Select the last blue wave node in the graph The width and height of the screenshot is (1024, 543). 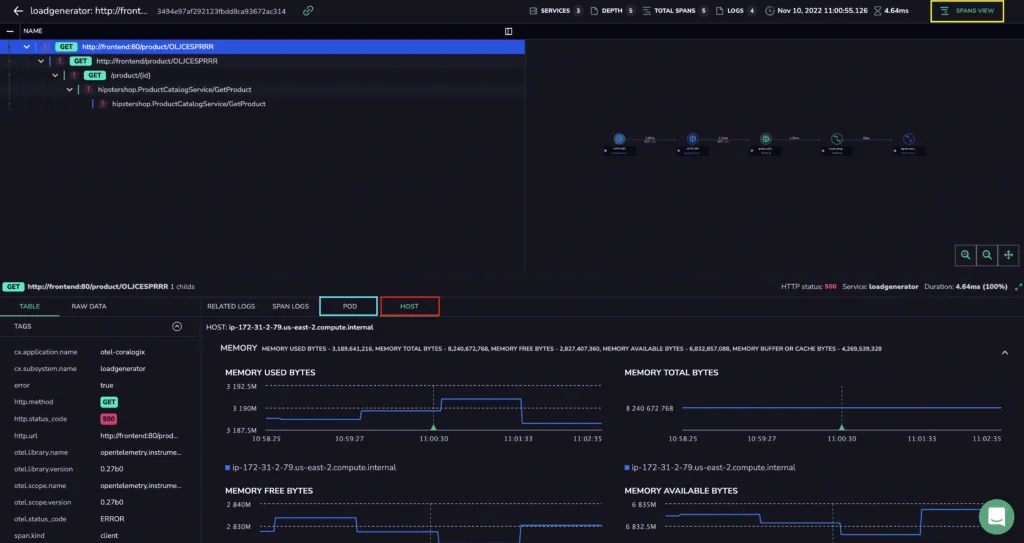(x=908, y=139)
